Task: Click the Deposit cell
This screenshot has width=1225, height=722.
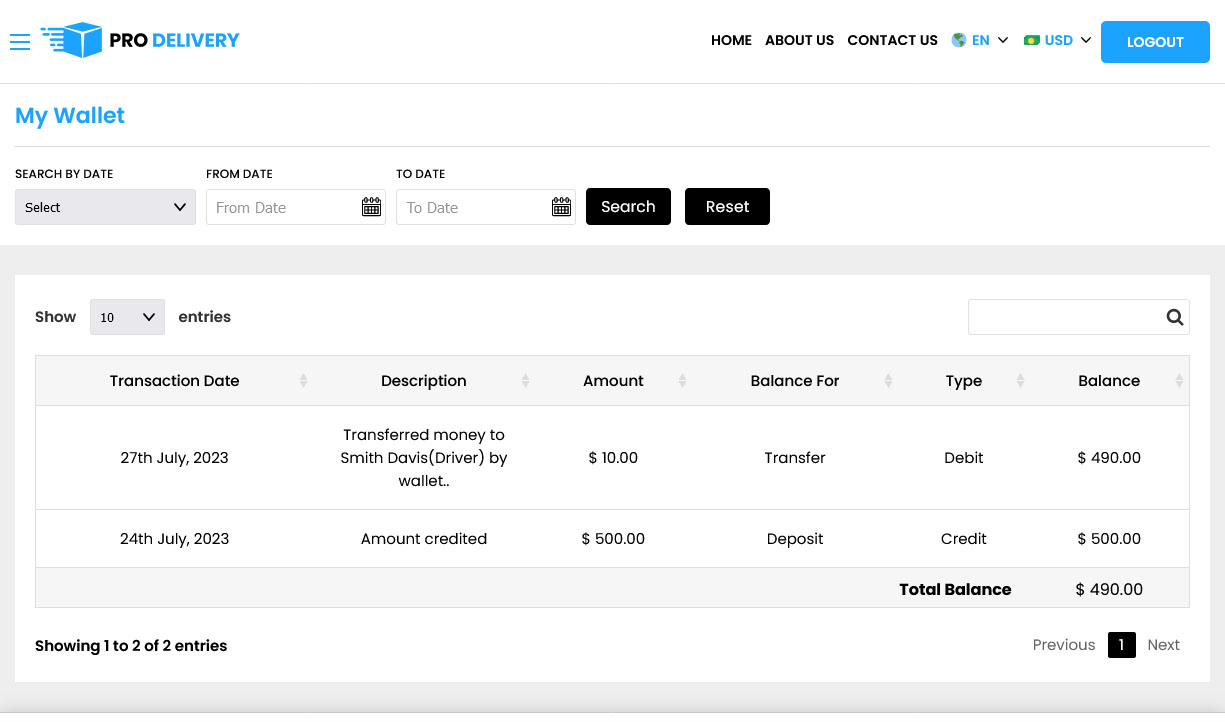Action: tap(795, 539)
